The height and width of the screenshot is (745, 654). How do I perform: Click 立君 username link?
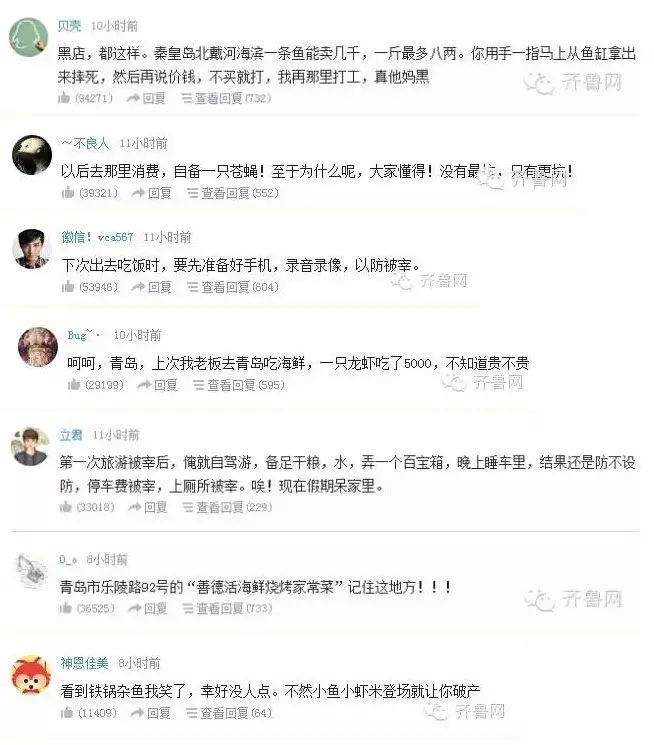point(71,435)
